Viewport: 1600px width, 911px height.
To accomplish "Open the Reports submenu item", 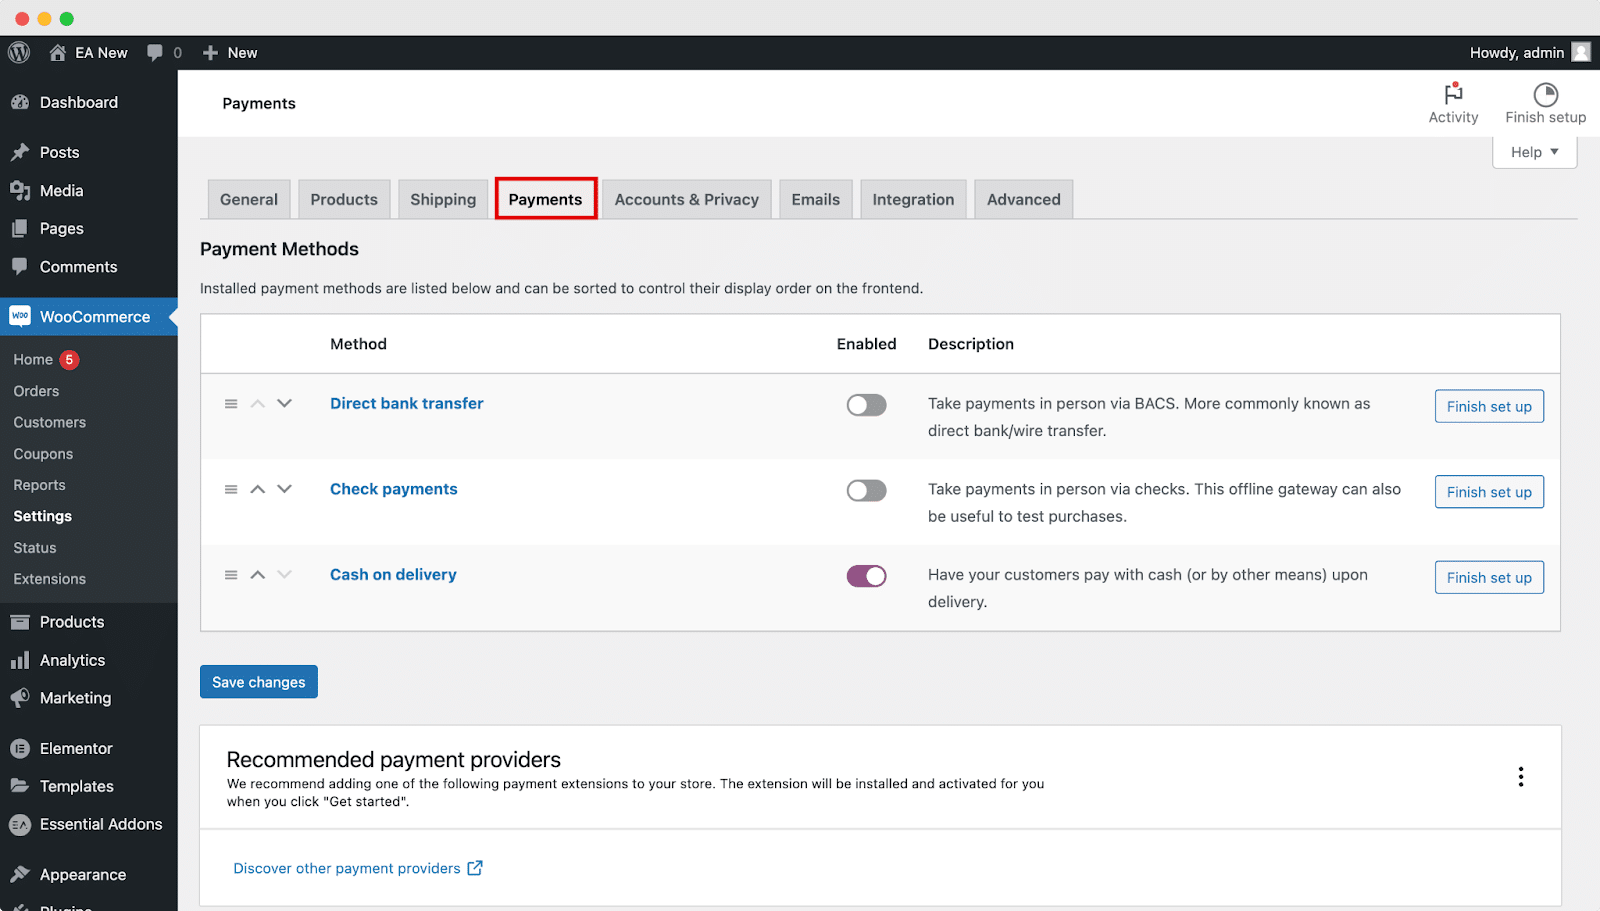I will (x=39, y=485).
